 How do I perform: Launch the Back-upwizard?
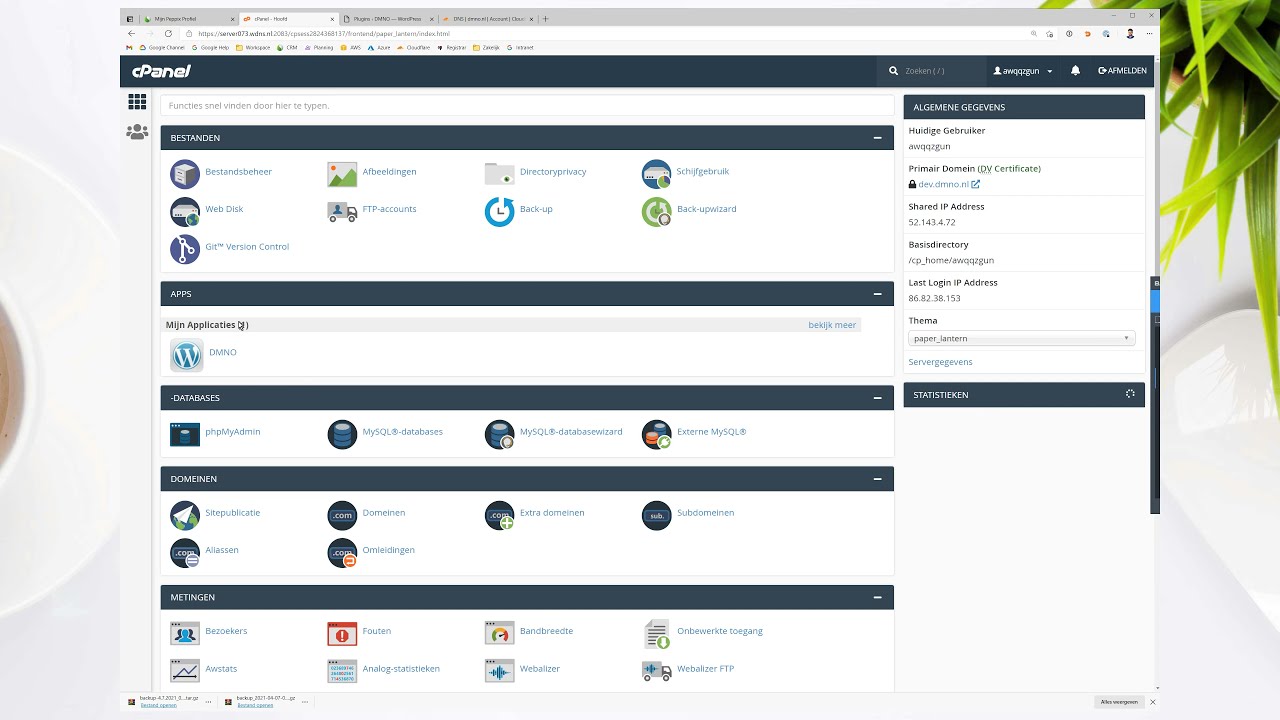point(706,209)
